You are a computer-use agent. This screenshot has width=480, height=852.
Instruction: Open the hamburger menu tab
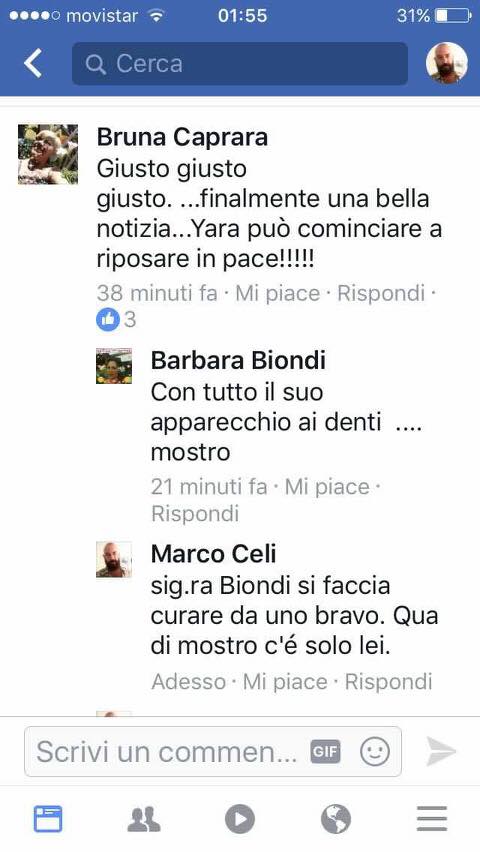[x=432, y=819]
